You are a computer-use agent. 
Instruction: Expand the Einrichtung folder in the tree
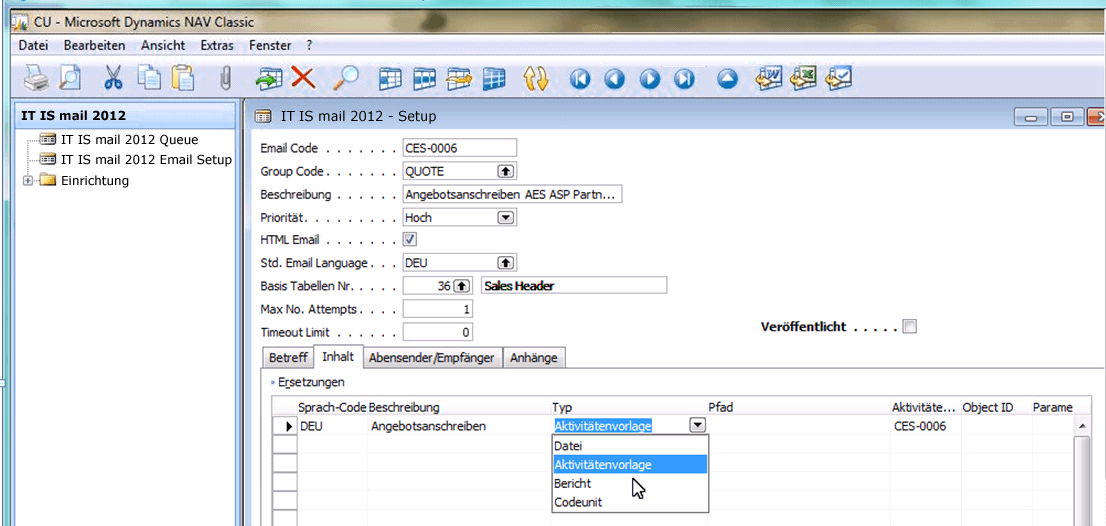[x=28, y=181]
